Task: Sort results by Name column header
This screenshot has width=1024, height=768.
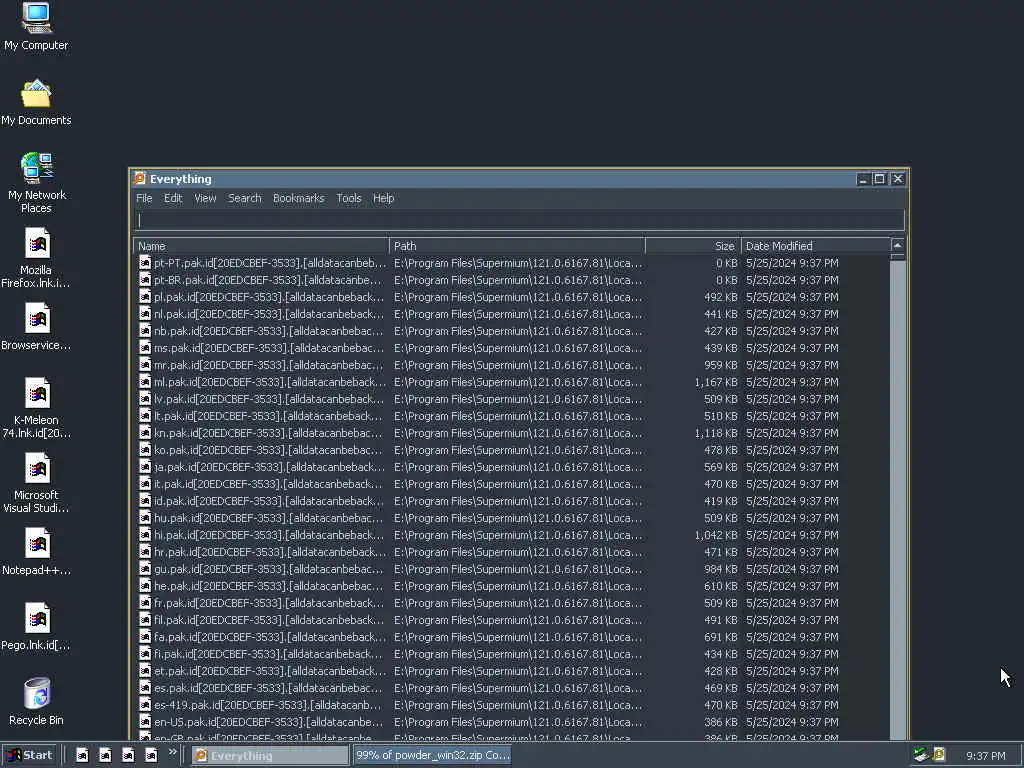Action: [x=261, y=246]
